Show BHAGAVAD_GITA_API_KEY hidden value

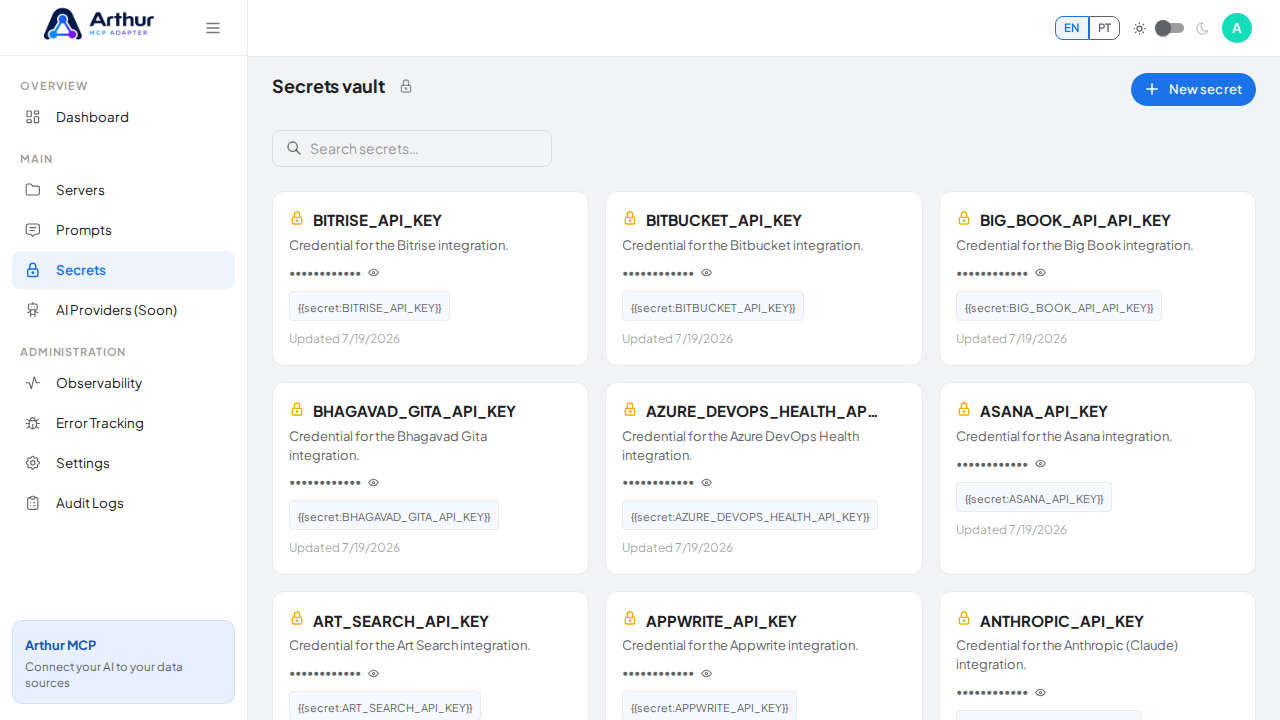coord(374,483)
